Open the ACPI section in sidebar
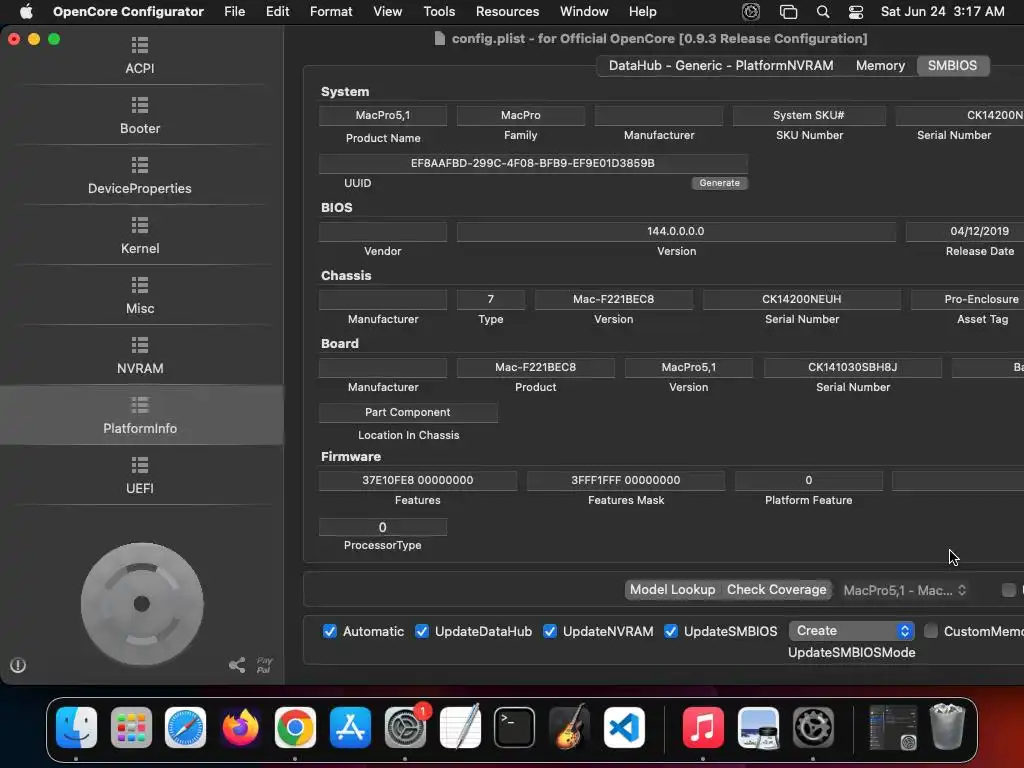Image resolution: width=1024 pixels, height=768 pixels. (x=140, y=56)
